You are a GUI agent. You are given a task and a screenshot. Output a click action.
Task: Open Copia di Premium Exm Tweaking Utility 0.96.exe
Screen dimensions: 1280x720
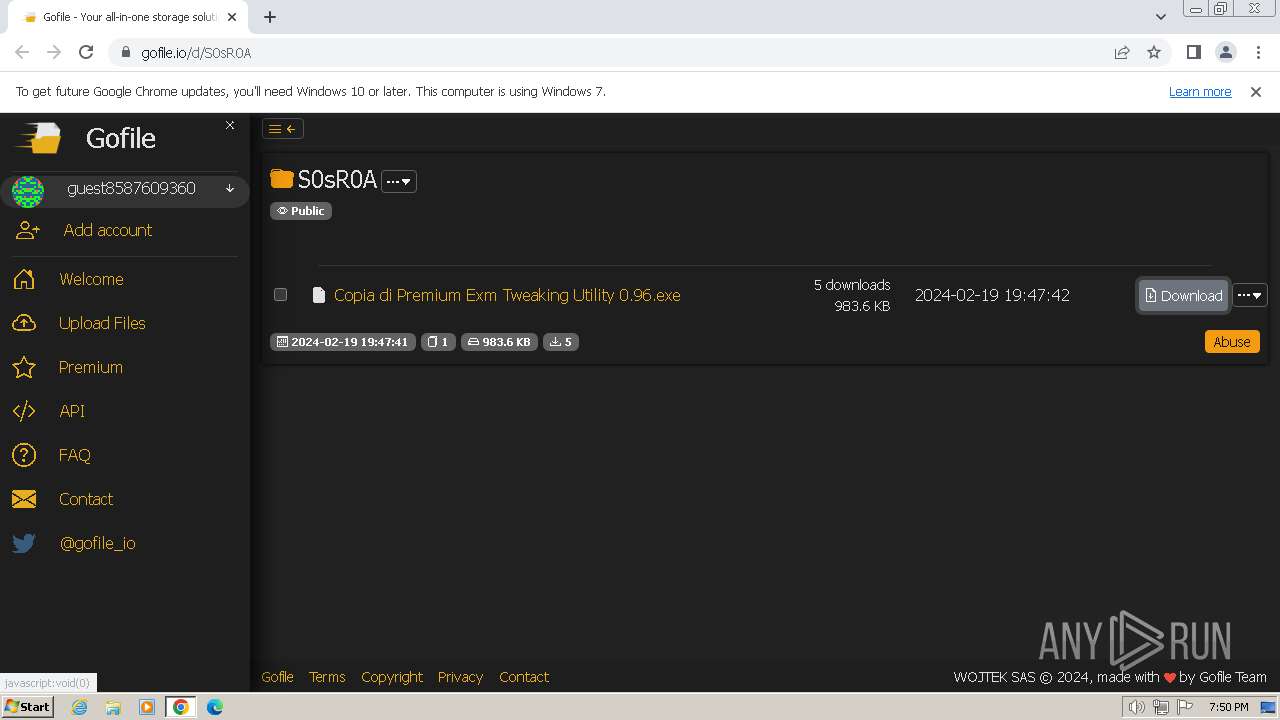(x=507, y=295)
